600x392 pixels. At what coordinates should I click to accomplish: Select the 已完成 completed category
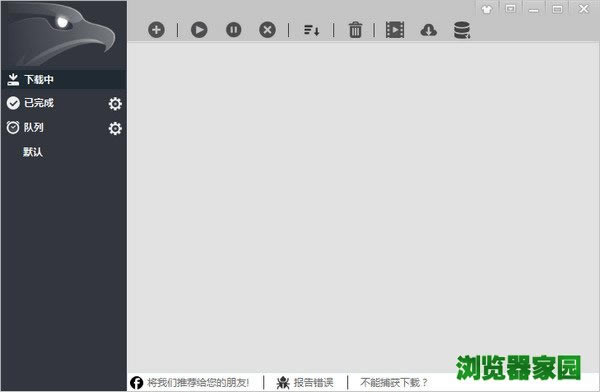tap(39, 103)
